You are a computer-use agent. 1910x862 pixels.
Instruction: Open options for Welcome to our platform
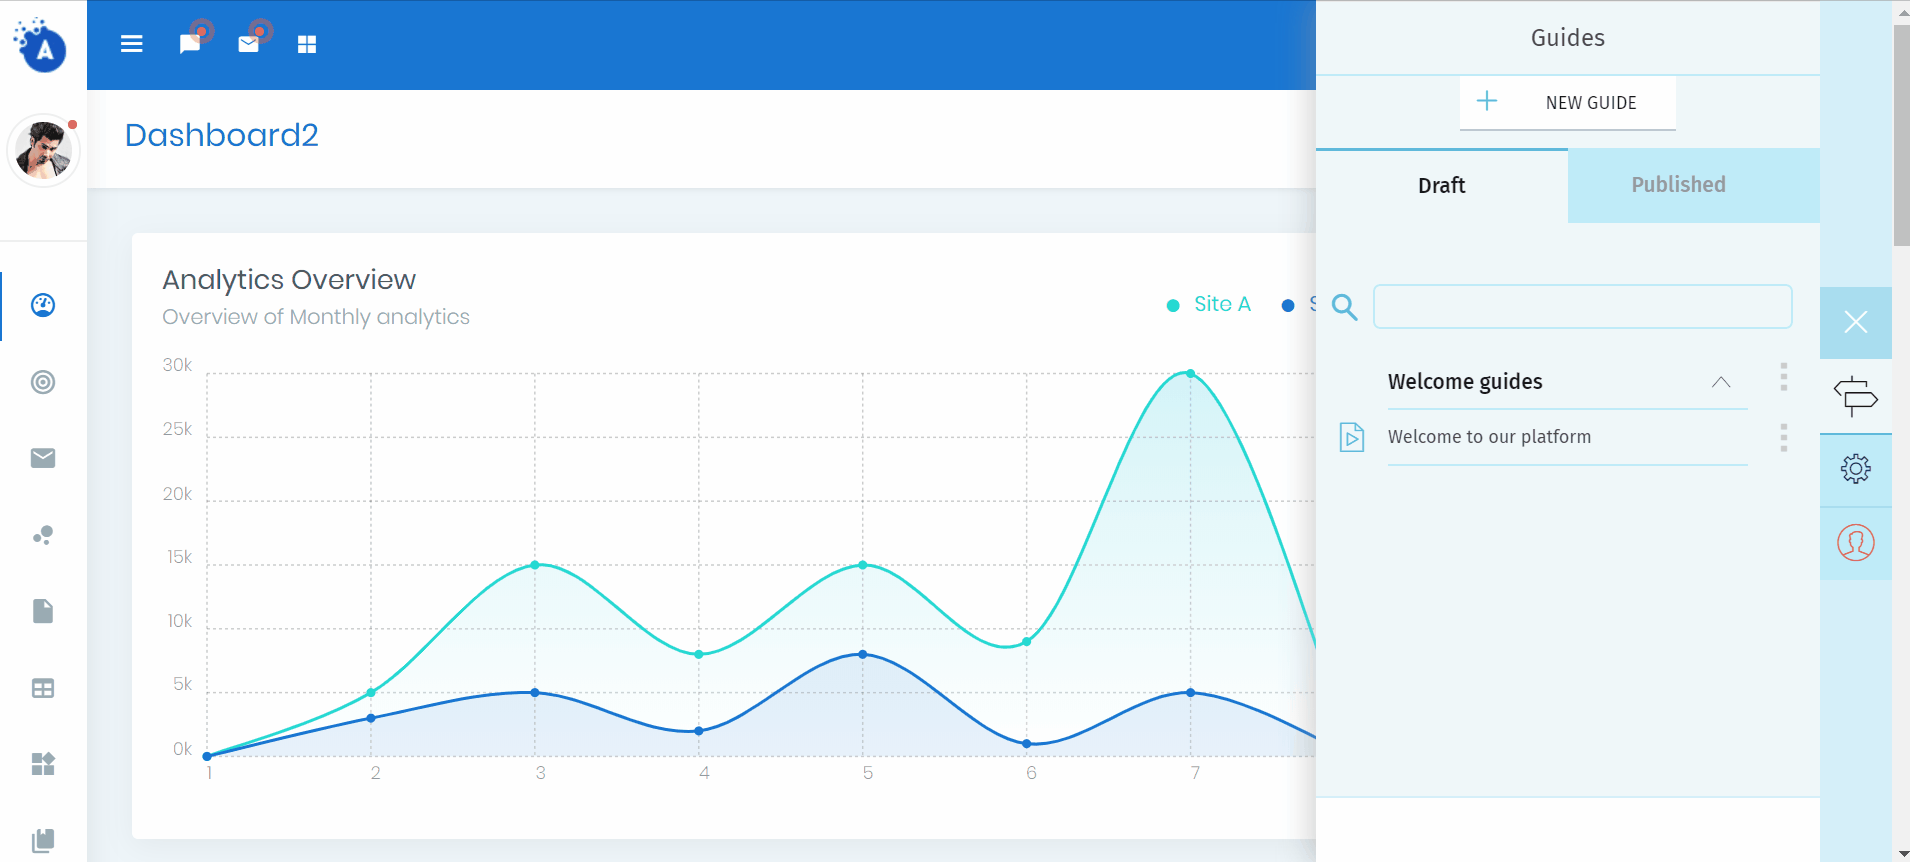click(x=1783, y=437)
